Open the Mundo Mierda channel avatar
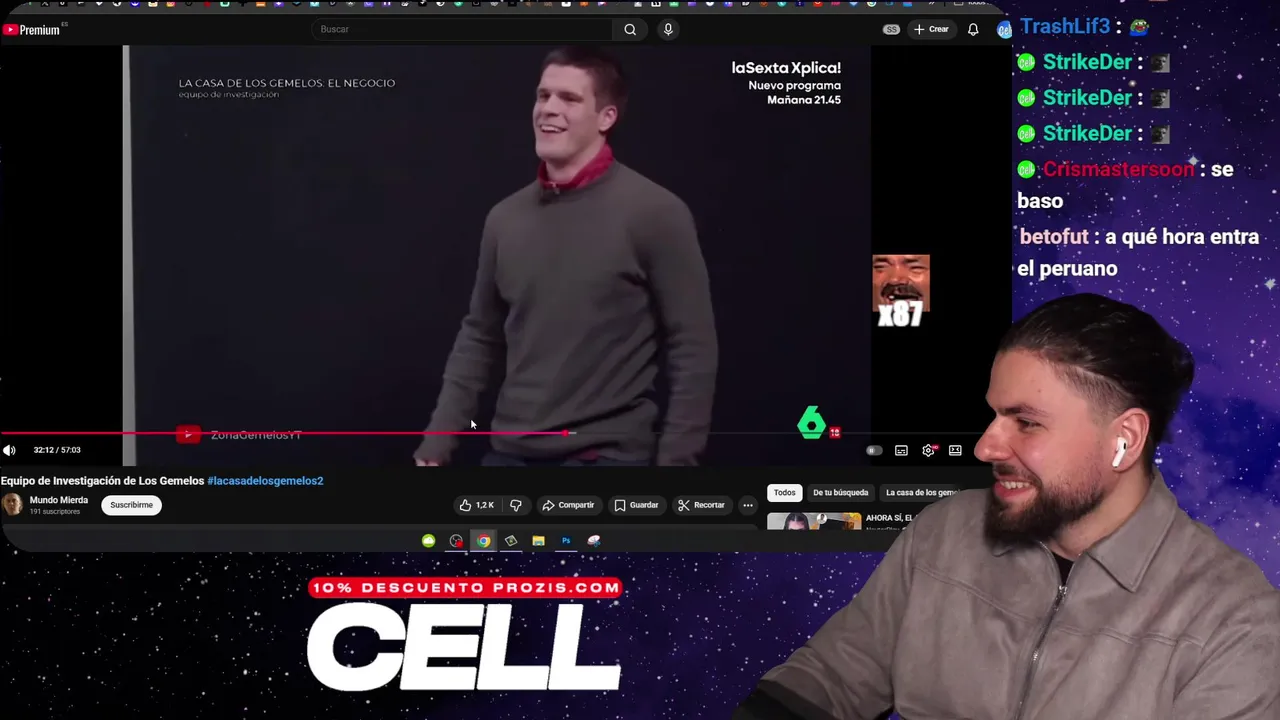Image resolution: width=1280 pixels, height=720 pixels. point(12,505)
